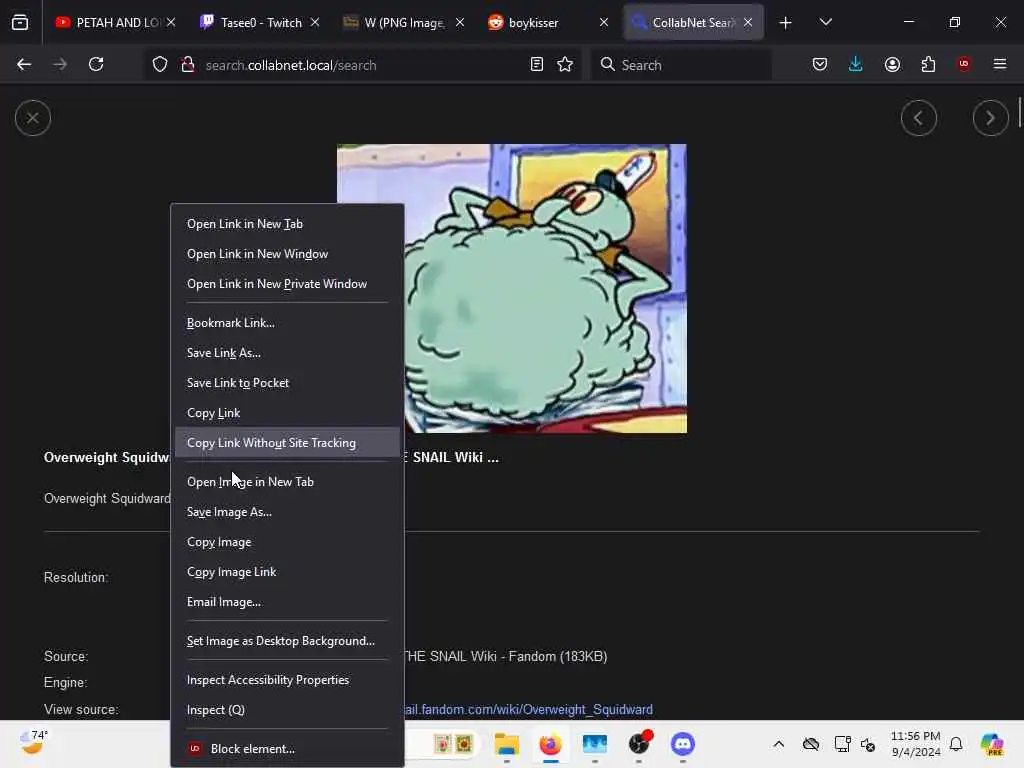The width and height of the screenshot is (1024, 768).
Task: Close the CollabNet Search tab
Action: [748, 22]
